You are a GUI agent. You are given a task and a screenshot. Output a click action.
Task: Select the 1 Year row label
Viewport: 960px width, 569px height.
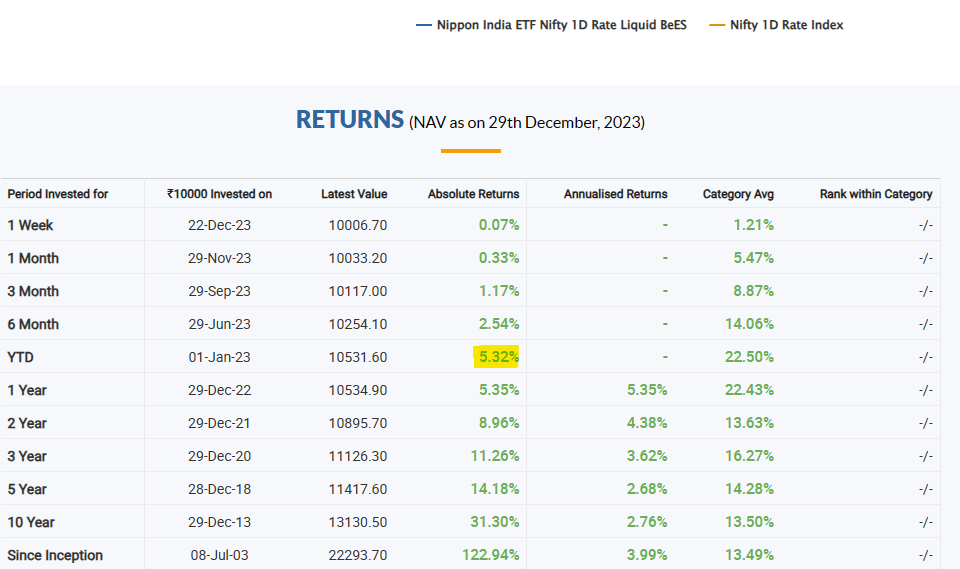(x=27, y=391)
